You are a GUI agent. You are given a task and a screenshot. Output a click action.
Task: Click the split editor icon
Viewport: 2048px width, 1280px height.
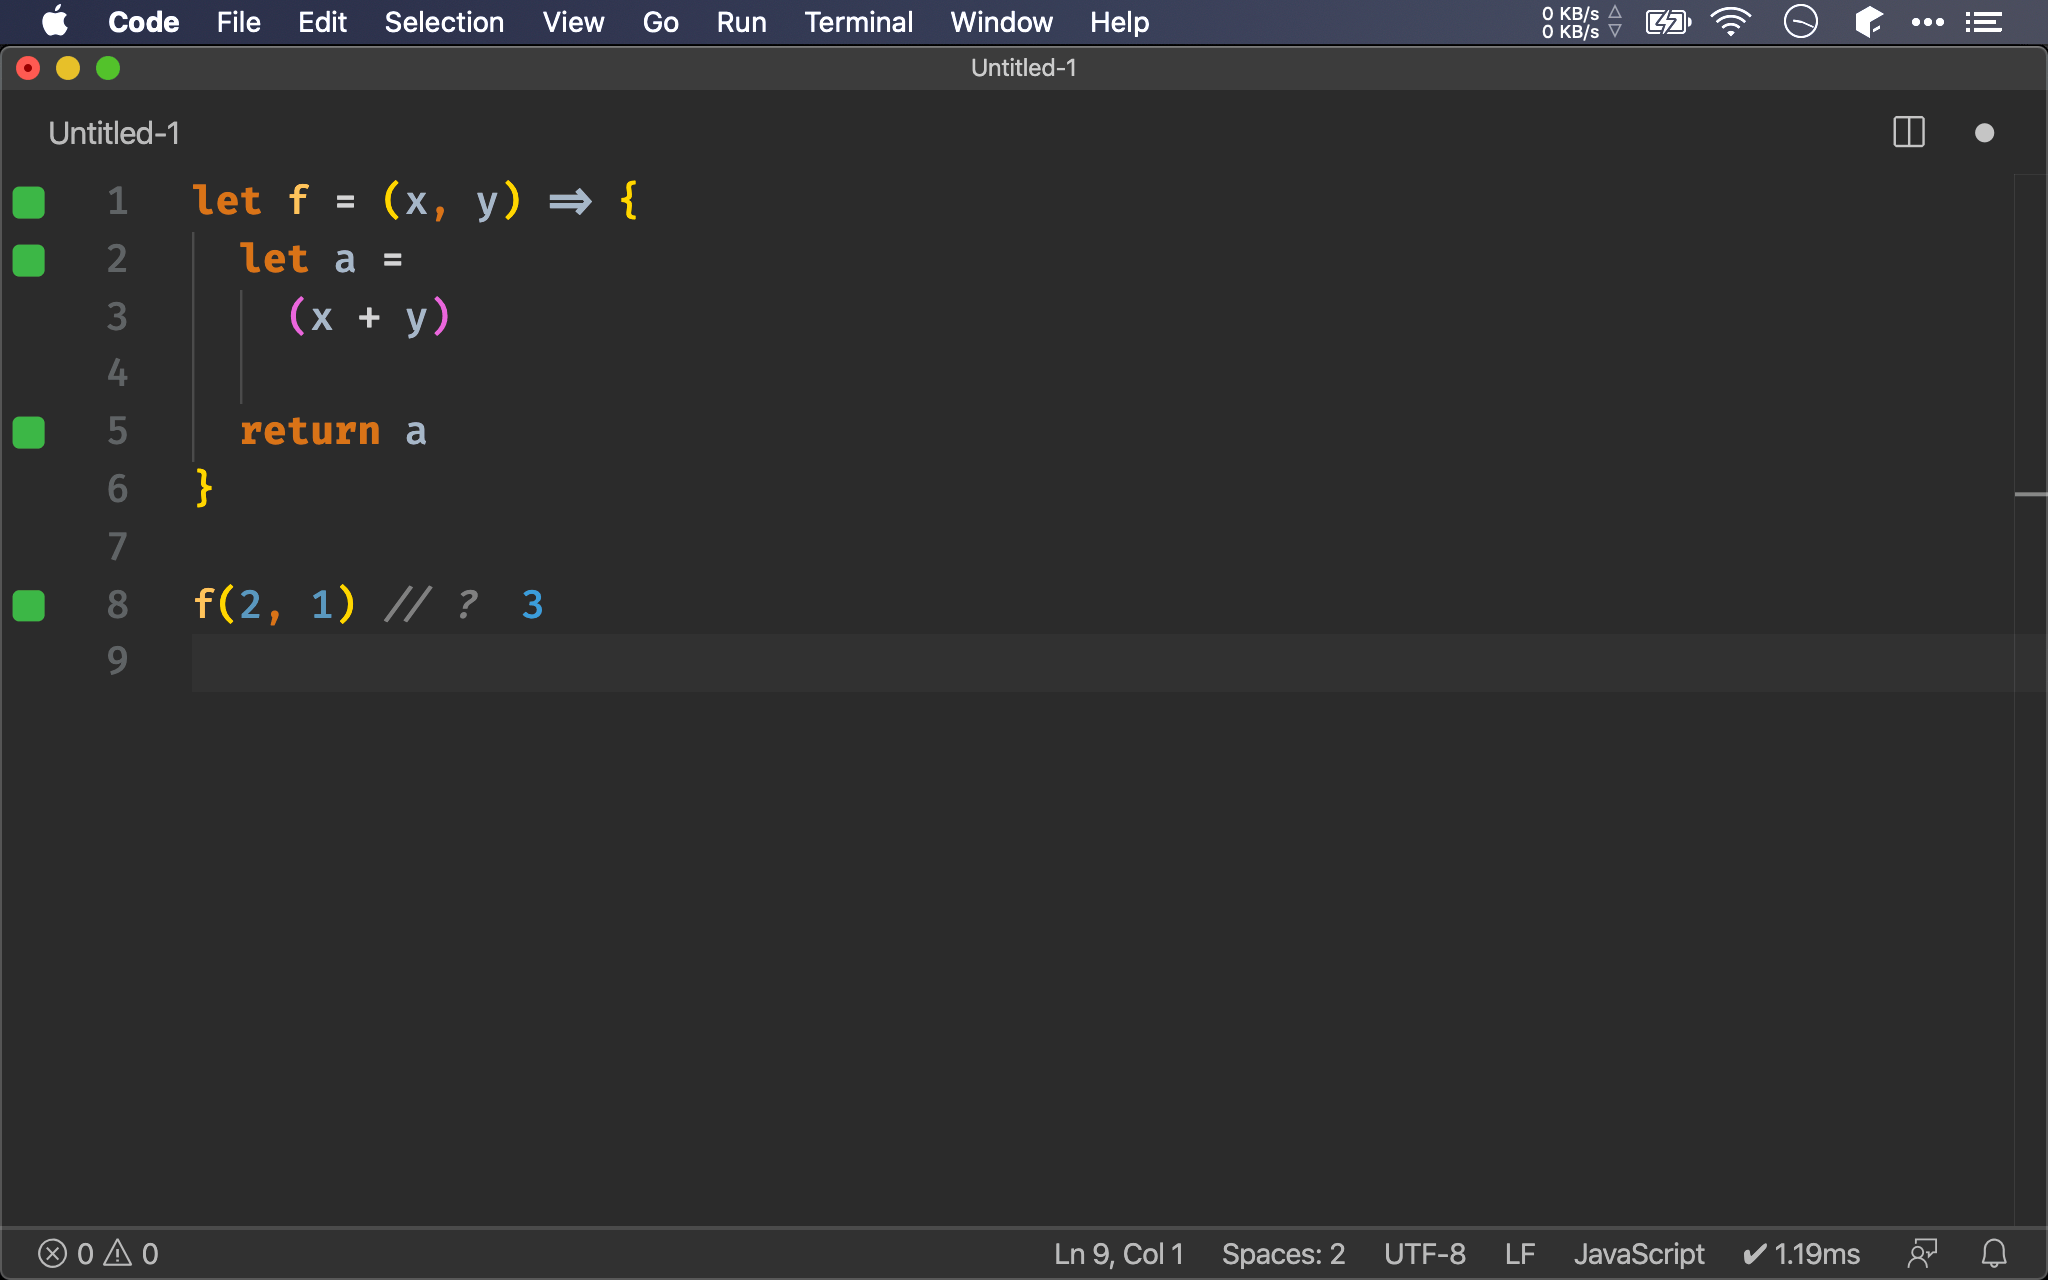(x=1908, y=133)
